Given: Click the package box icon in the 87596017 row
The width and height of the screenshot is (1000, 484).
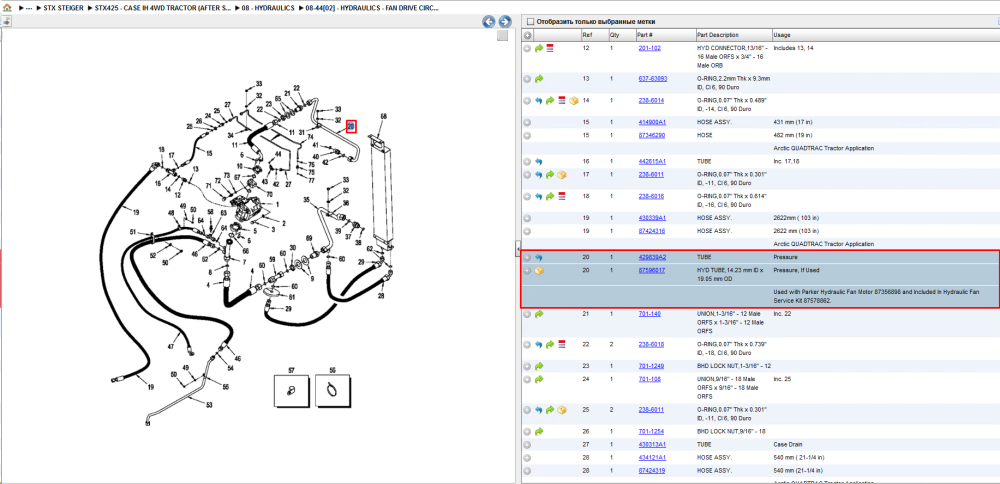Looking at the screenshot, I should click(539, 271).
